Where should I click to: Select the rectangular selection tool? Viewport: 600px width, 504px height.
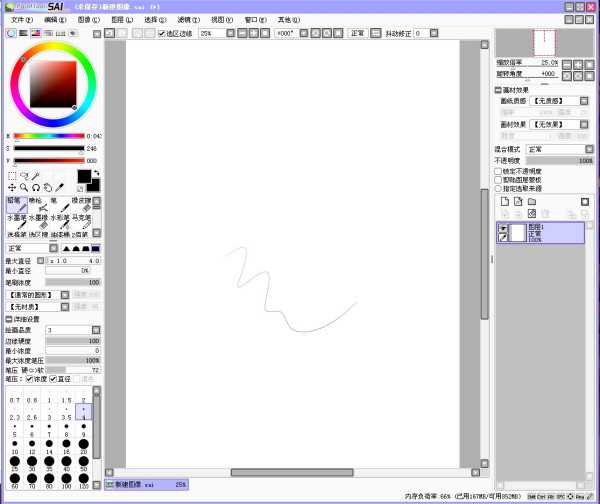click(x=12, y=174)
